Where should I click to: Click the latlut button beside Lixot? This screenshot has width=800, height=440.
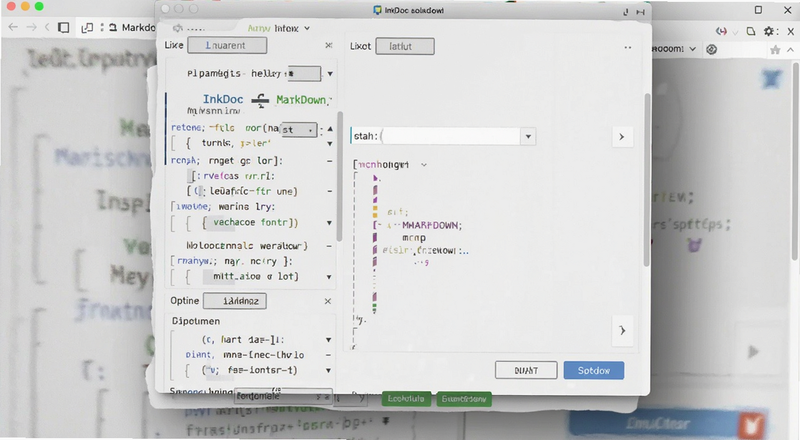(x=405, y=46)
